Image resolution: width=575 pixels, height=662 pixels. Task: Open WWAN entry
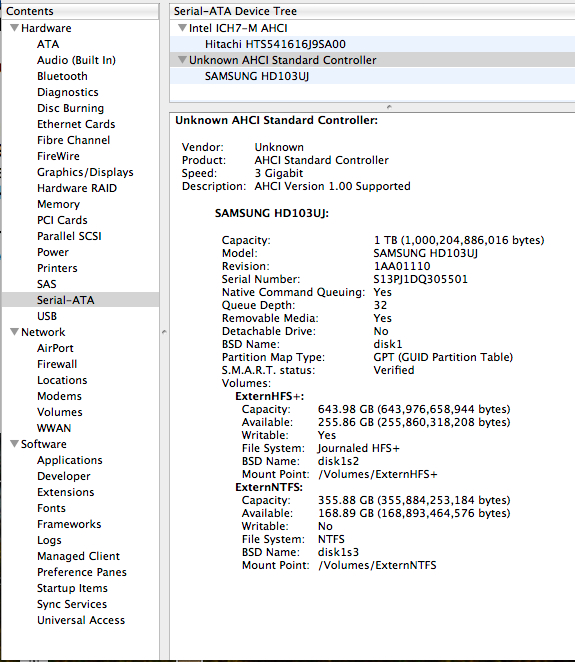[x=54, y=429]
